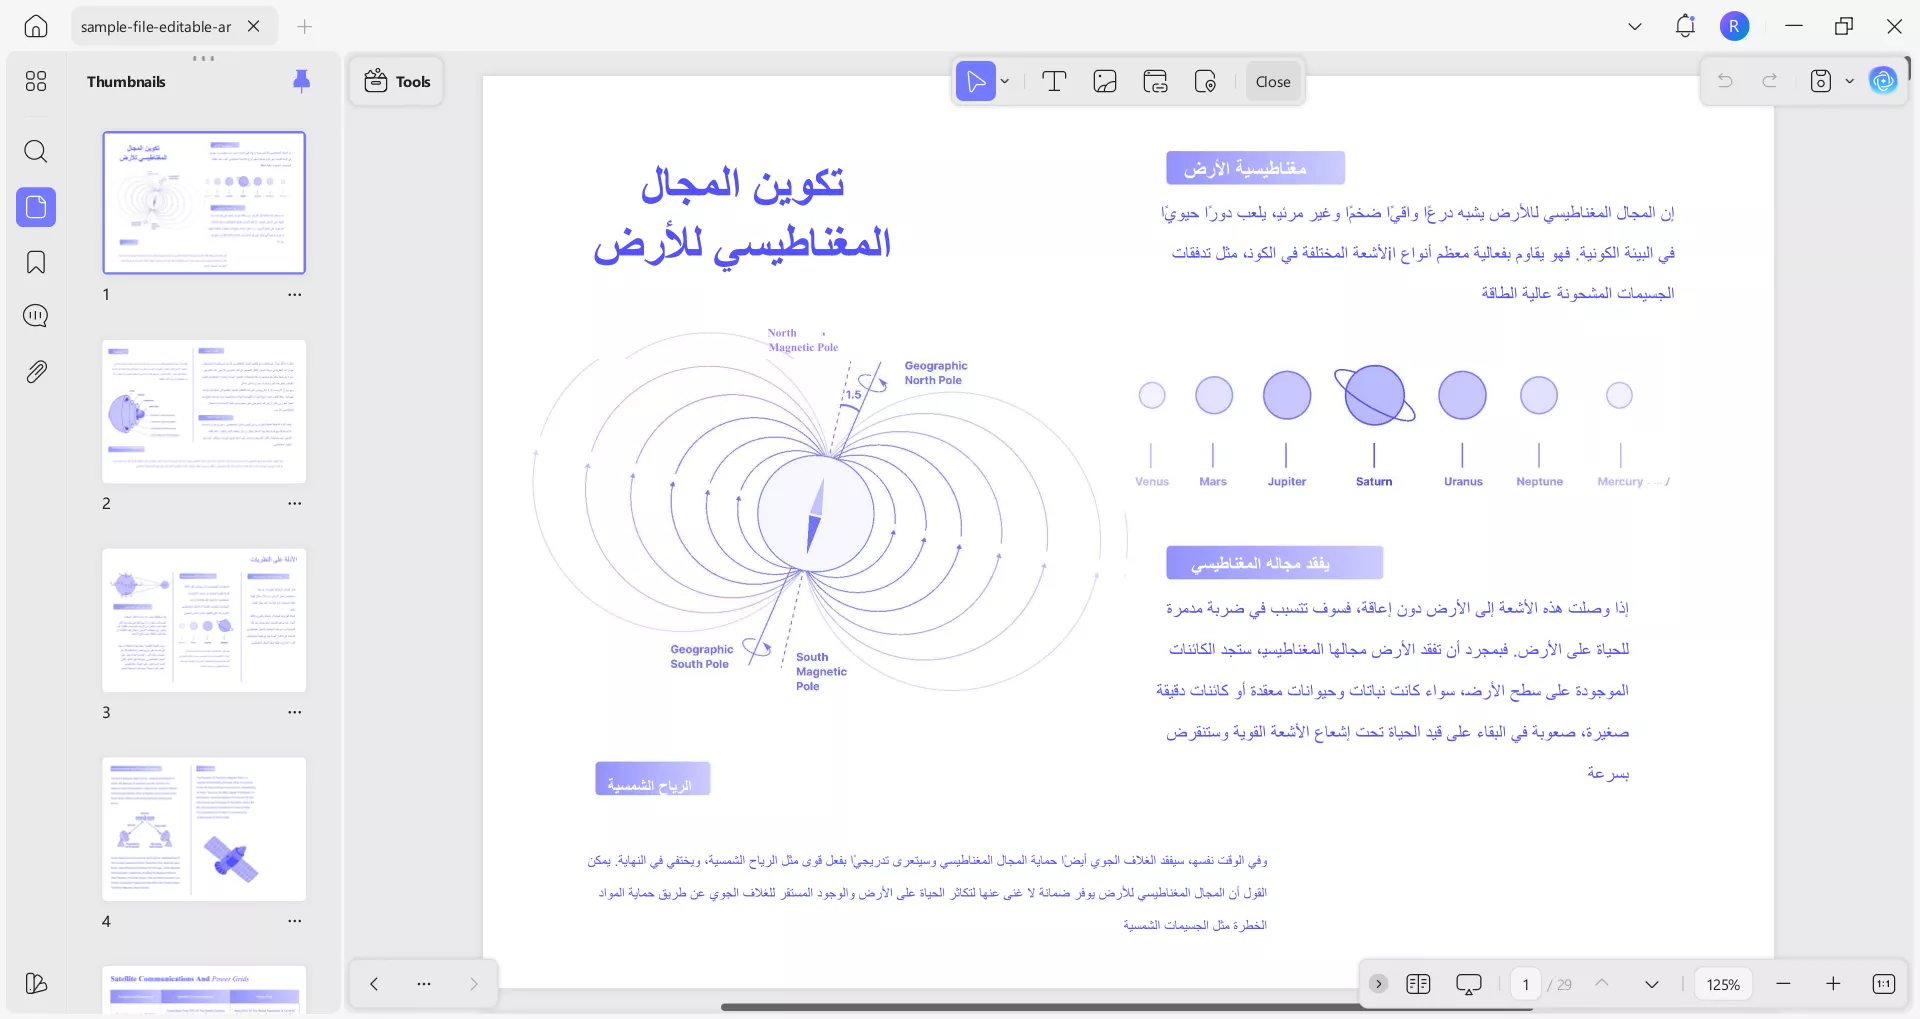The image size is (1920, 1019).
Task: Open the 125% zoom level field
Action: (1723, 984)
